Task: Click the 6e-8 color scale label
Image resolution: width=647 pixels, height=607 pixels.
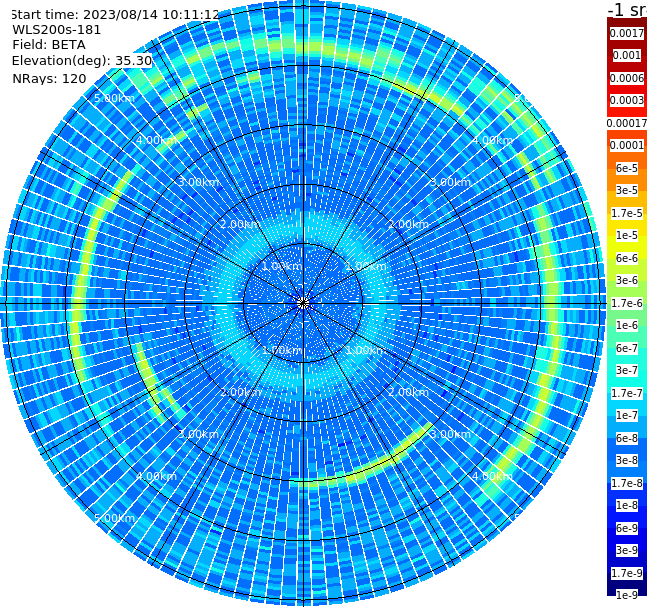Action: tap(627, 438)
